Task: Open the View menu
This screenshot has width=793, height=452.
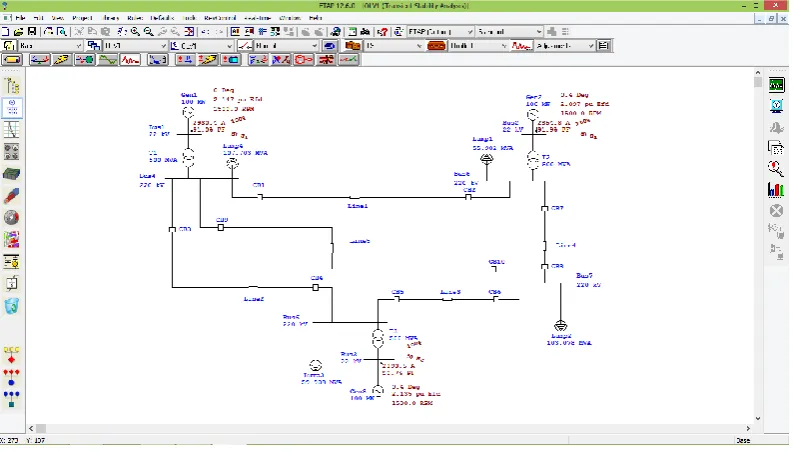Action: click(58, 18)
